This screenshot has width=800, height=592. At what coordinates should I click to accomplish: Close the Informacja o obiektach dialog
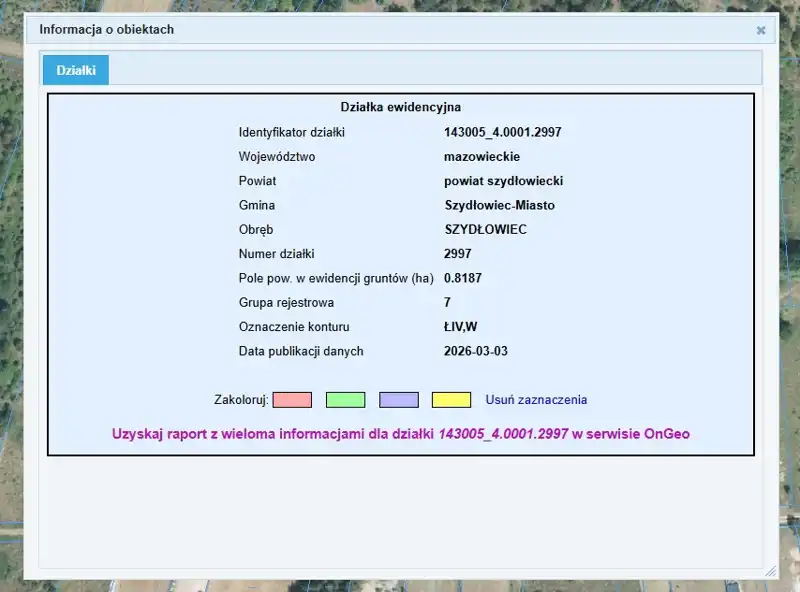[x=761, y=30]
